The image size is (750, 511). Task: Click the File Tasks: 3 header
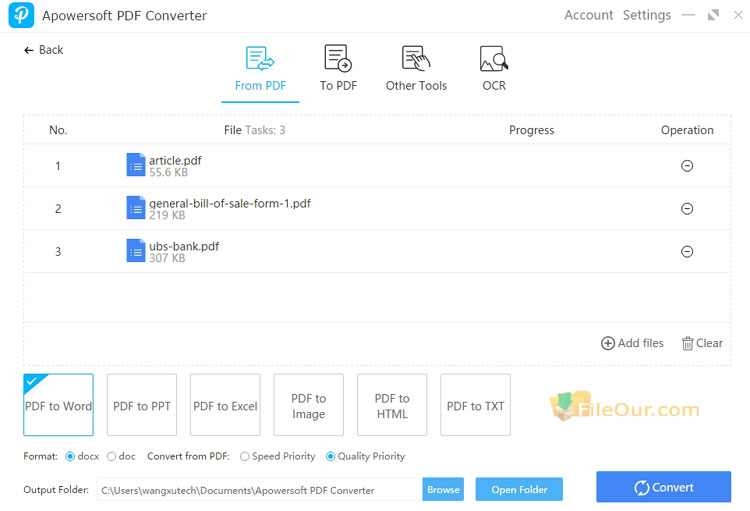[254, 130]
